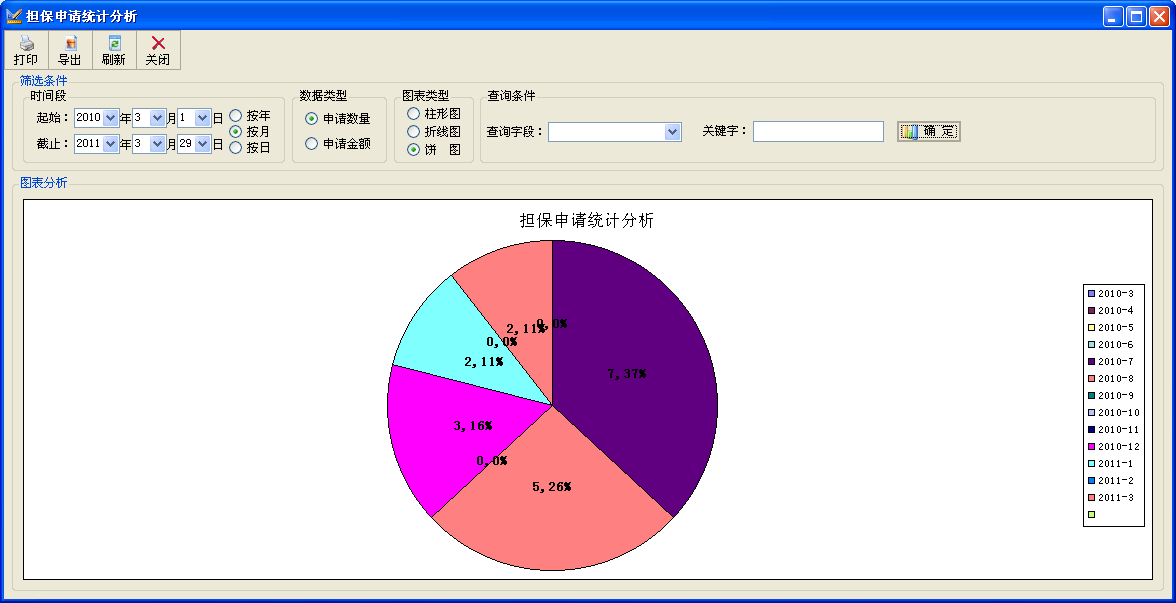Image resolution: width=1176 pixels, height=603 pixels.
Task: Click the chart title 担保申请统计分析
Action: pyautogui.click(x=586, y=220)
